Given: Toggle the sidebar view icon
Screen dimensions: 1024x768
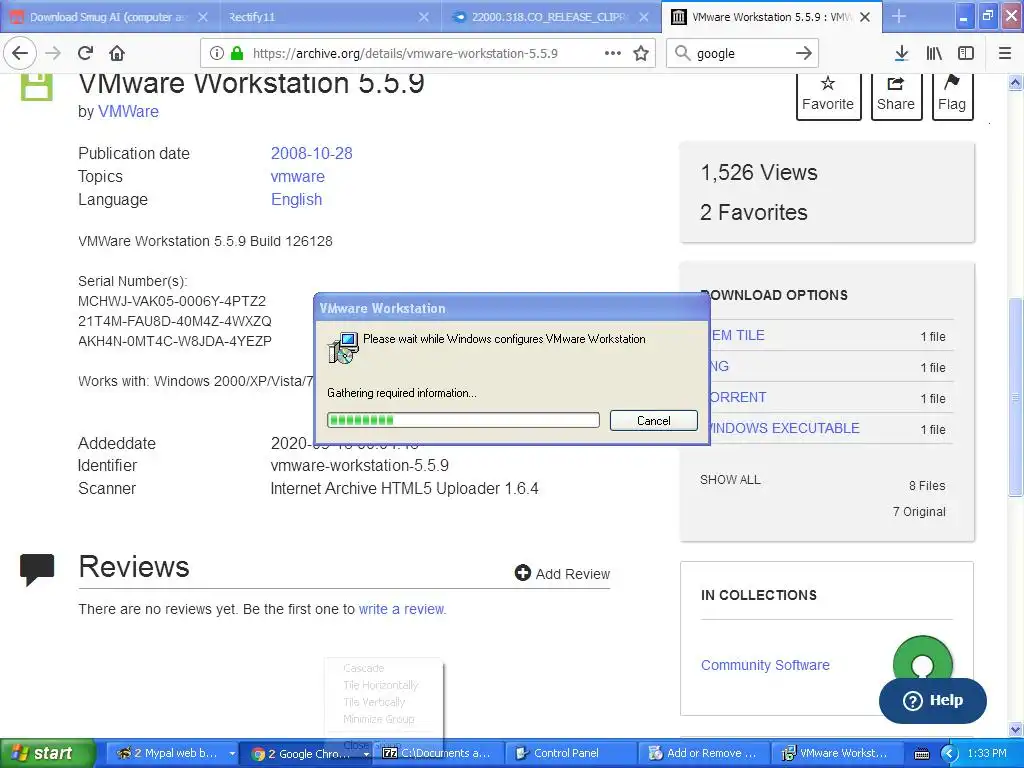Looking at the screenshot, I should click(x=966, y=54).
